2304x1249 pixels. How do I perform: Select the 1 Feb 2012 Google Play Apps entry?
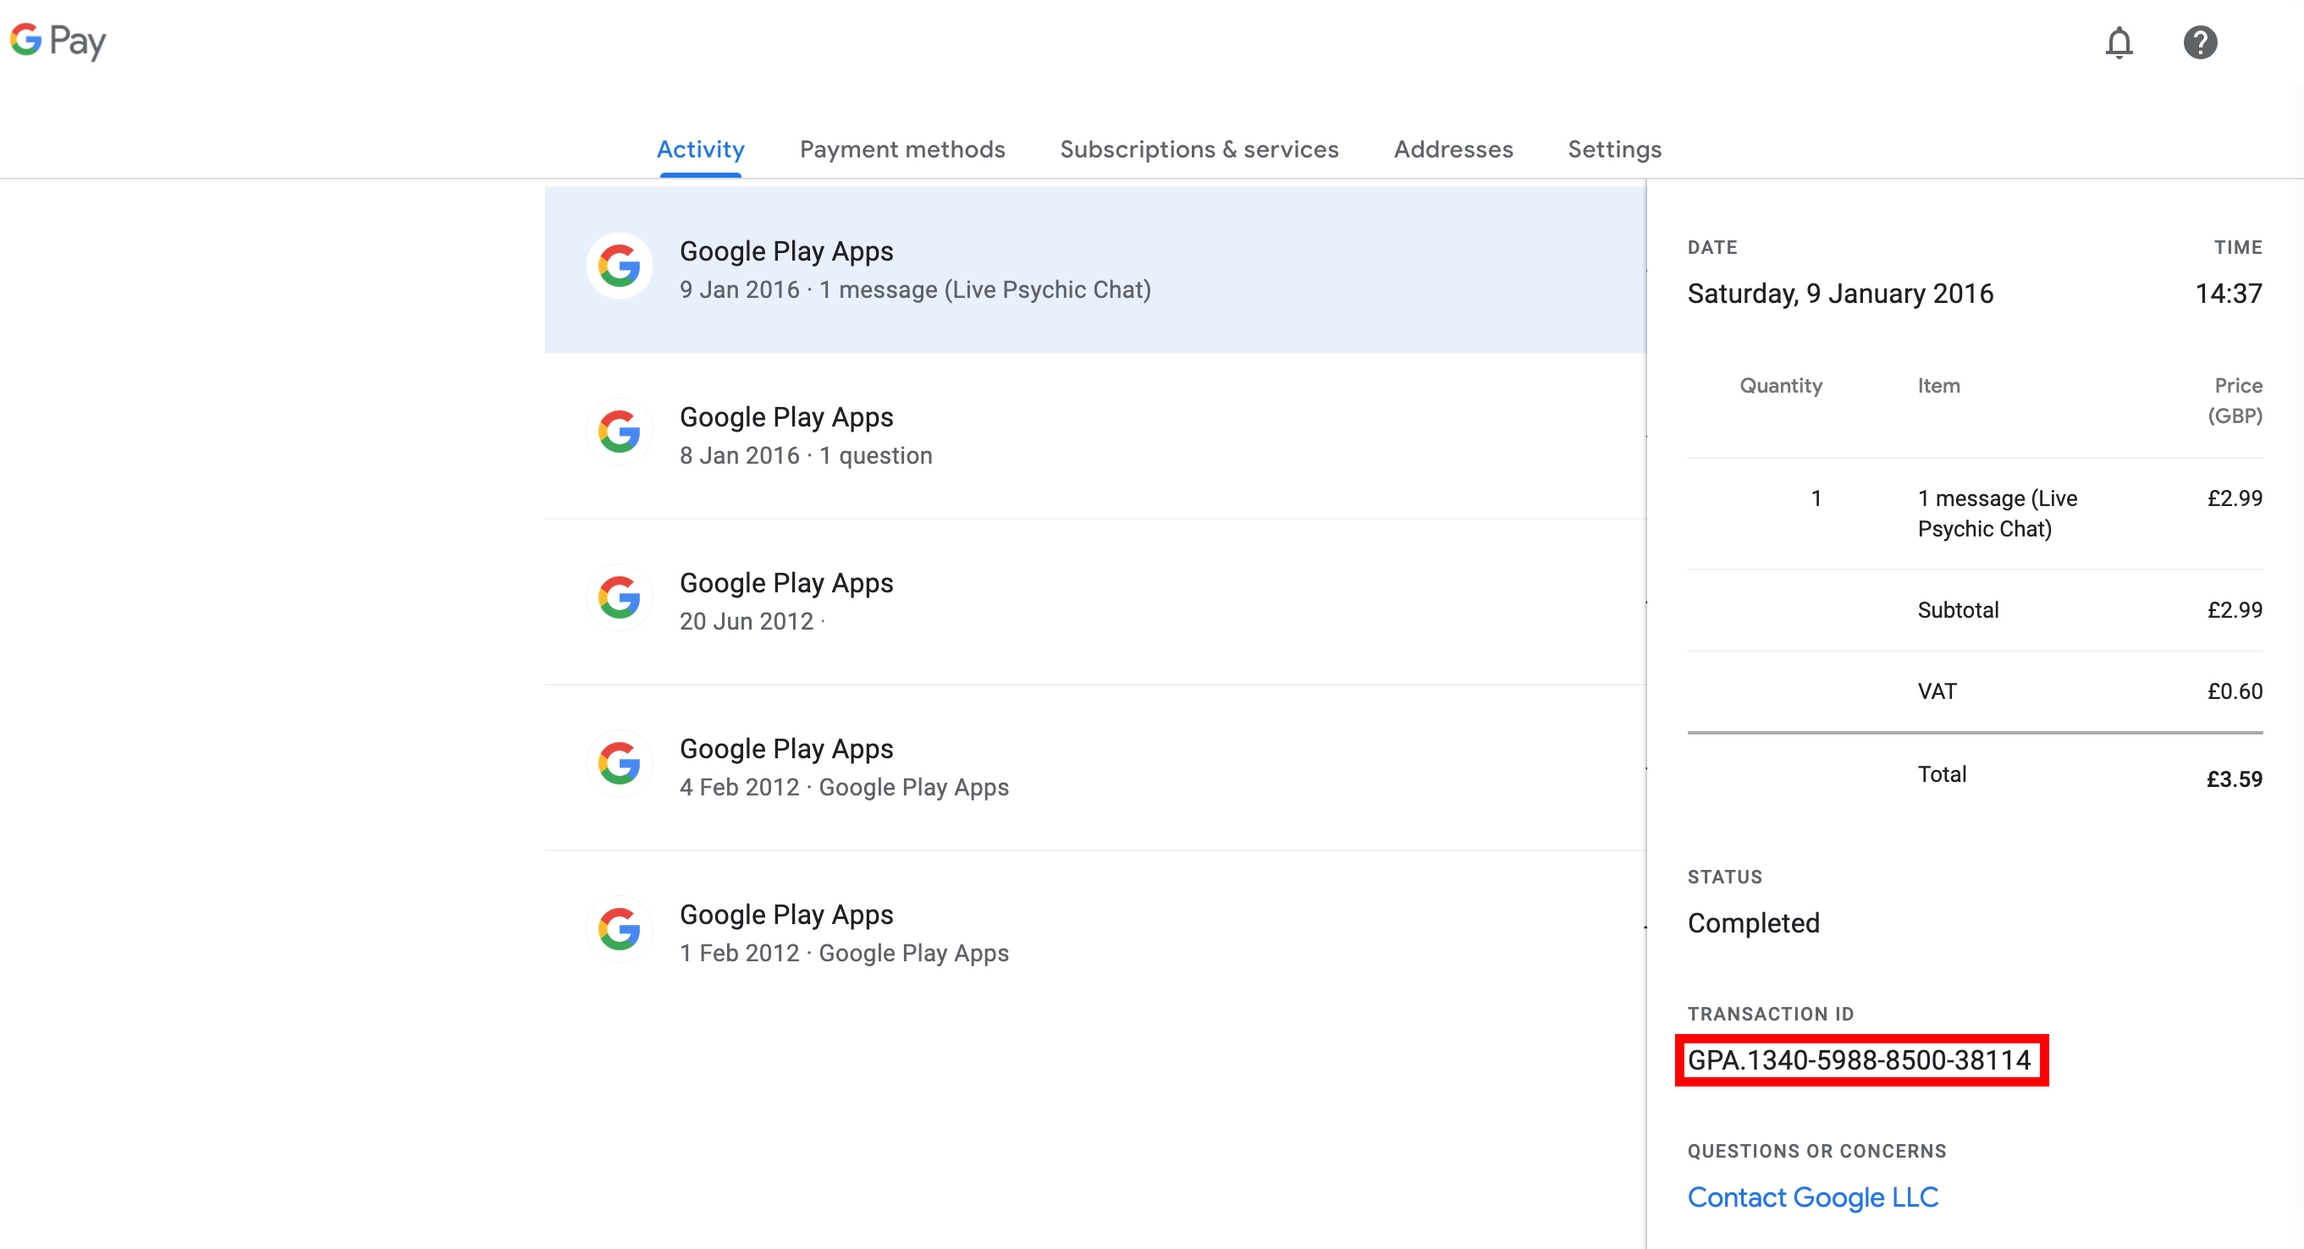[x=1095, y=934]
